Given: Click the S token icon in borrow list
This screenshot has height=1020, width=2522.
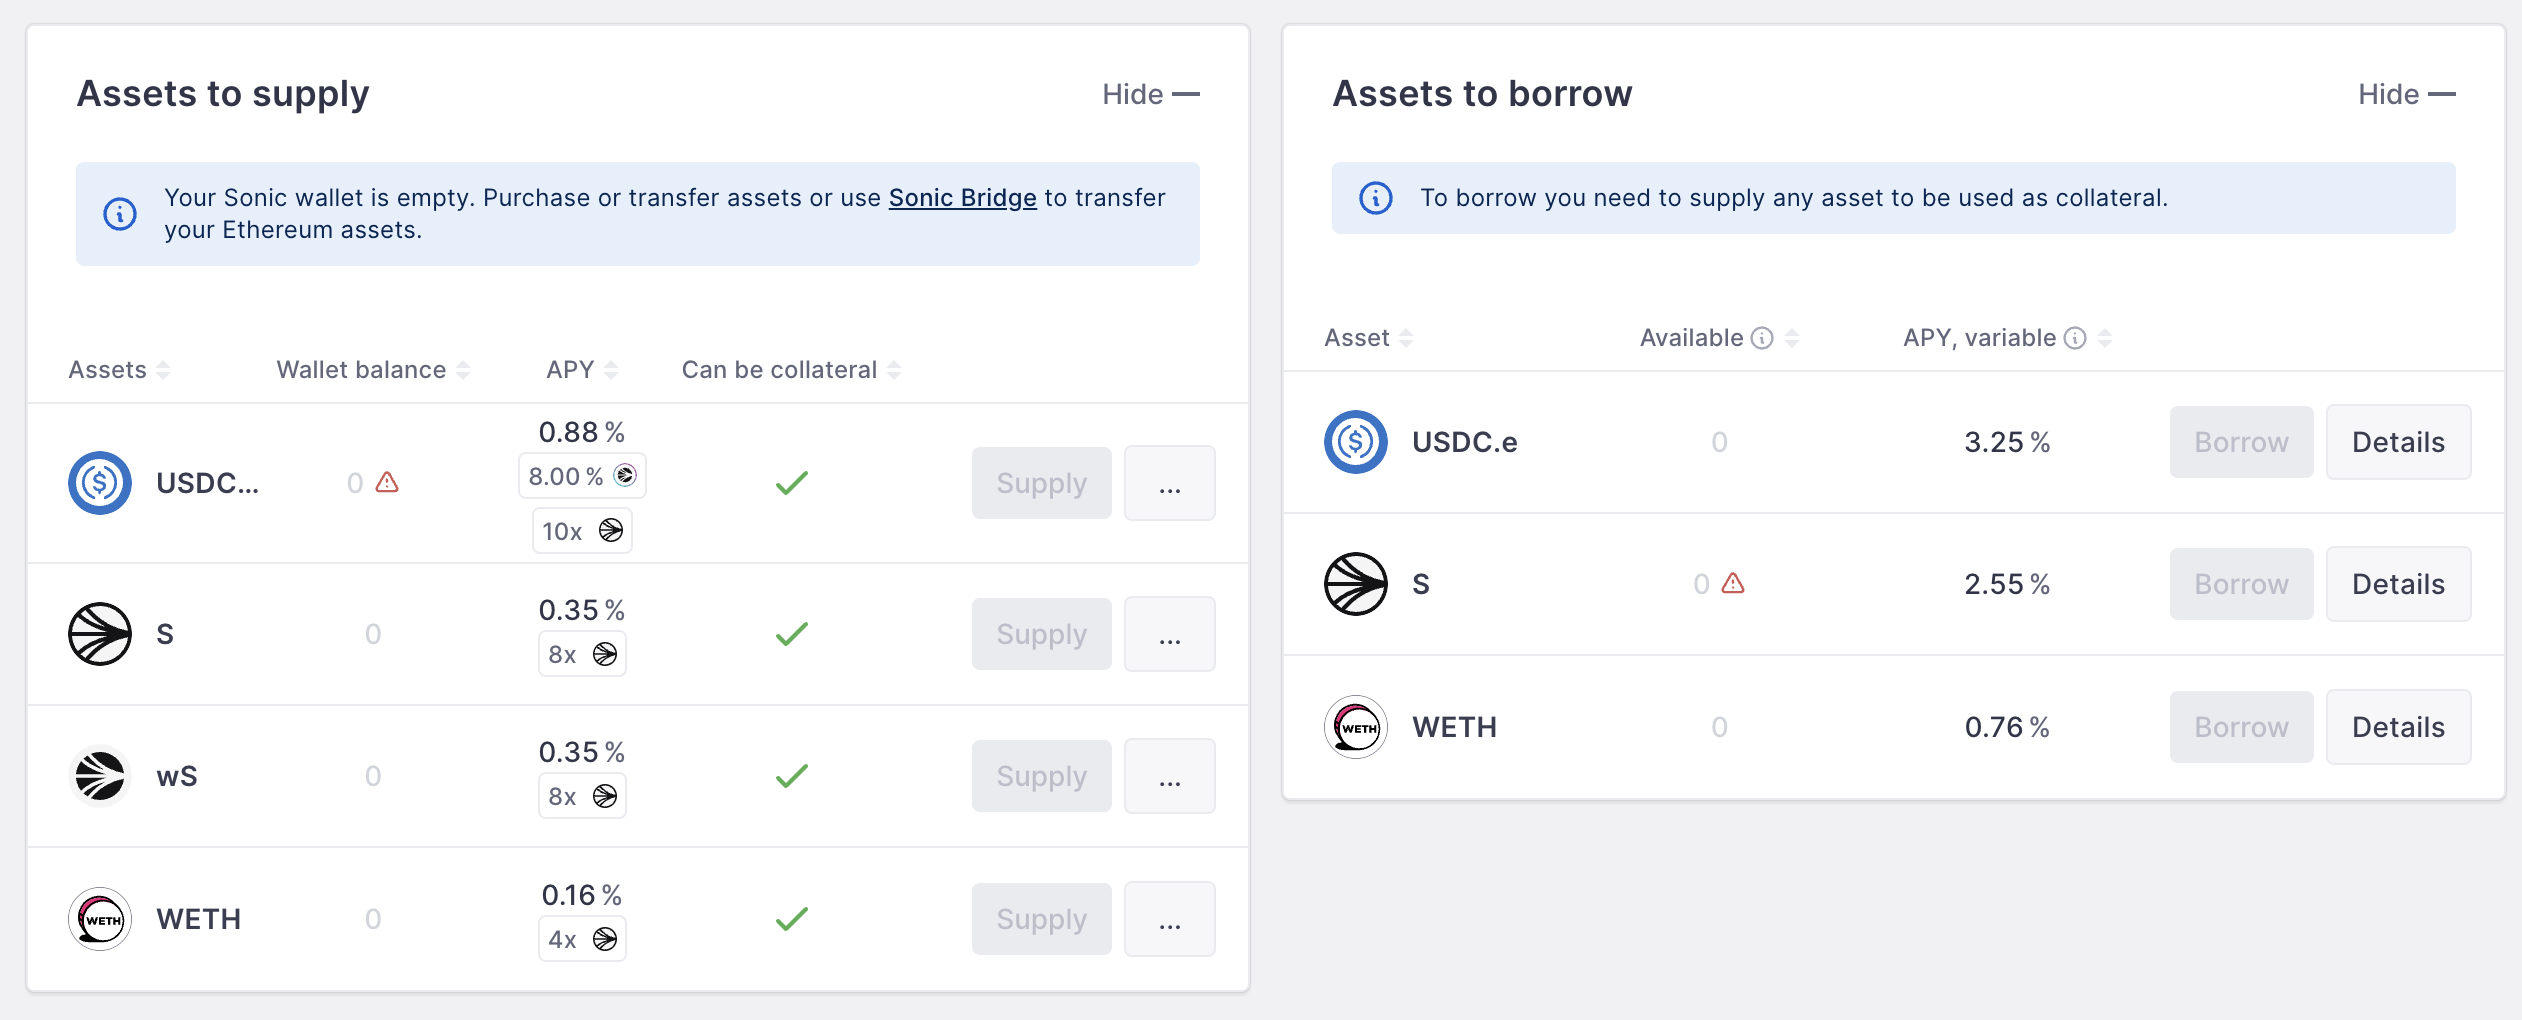Looking at the screenshot, I should tap(1355, 584).
